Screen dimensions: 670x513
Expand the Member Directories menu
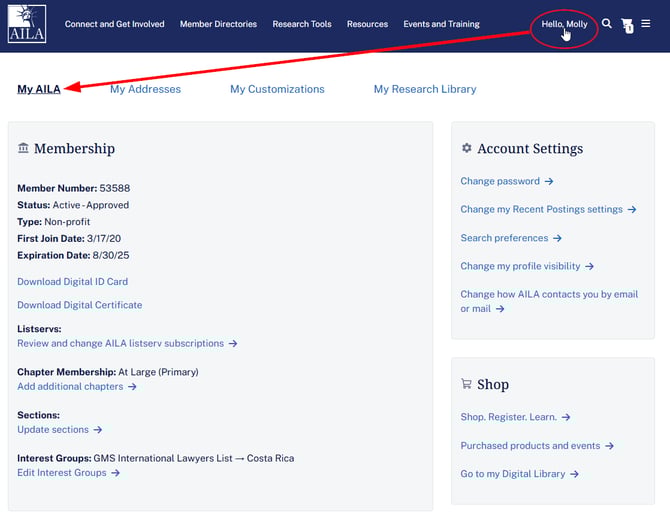coord(218,24)
